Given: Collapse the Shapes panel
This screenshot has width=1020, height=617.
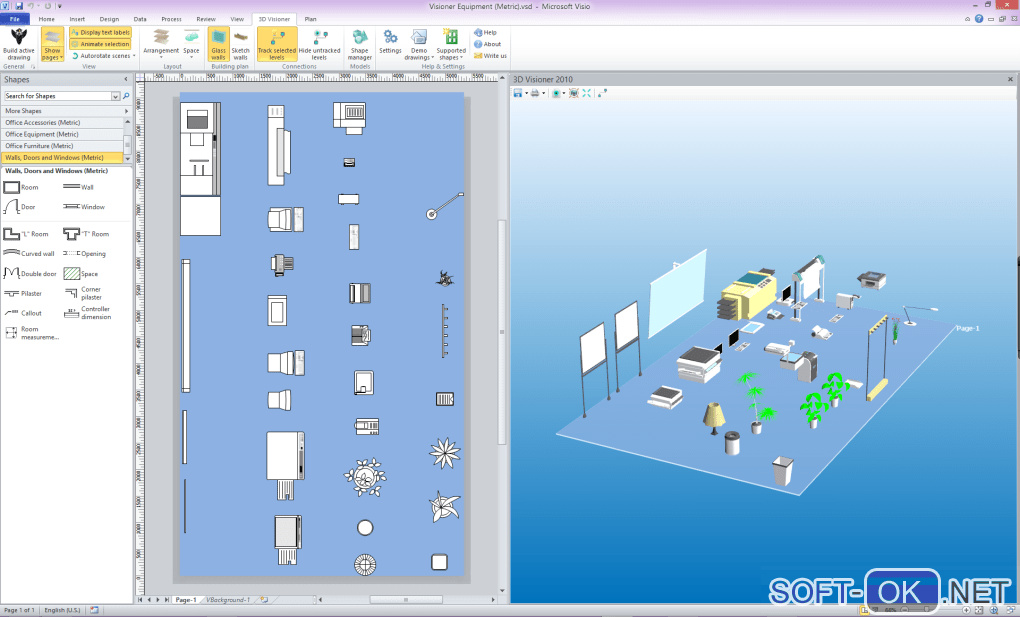Looking at the screenshot, I should click(126, 79).
